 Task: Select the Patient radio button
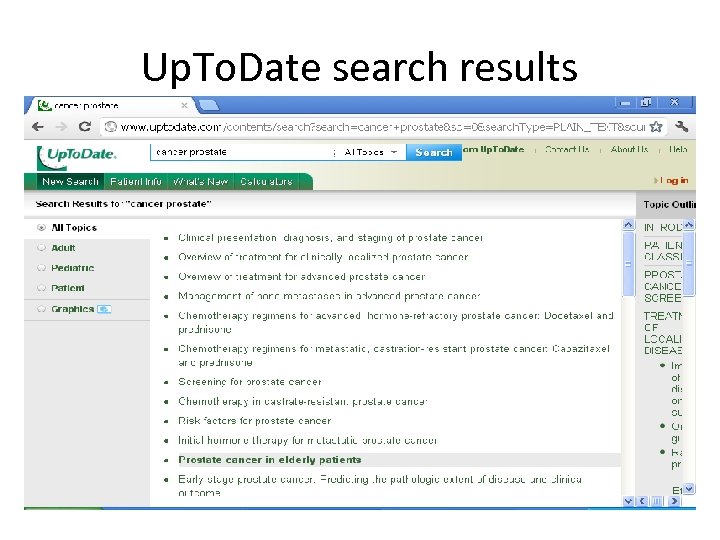click(x=41, y=288)
